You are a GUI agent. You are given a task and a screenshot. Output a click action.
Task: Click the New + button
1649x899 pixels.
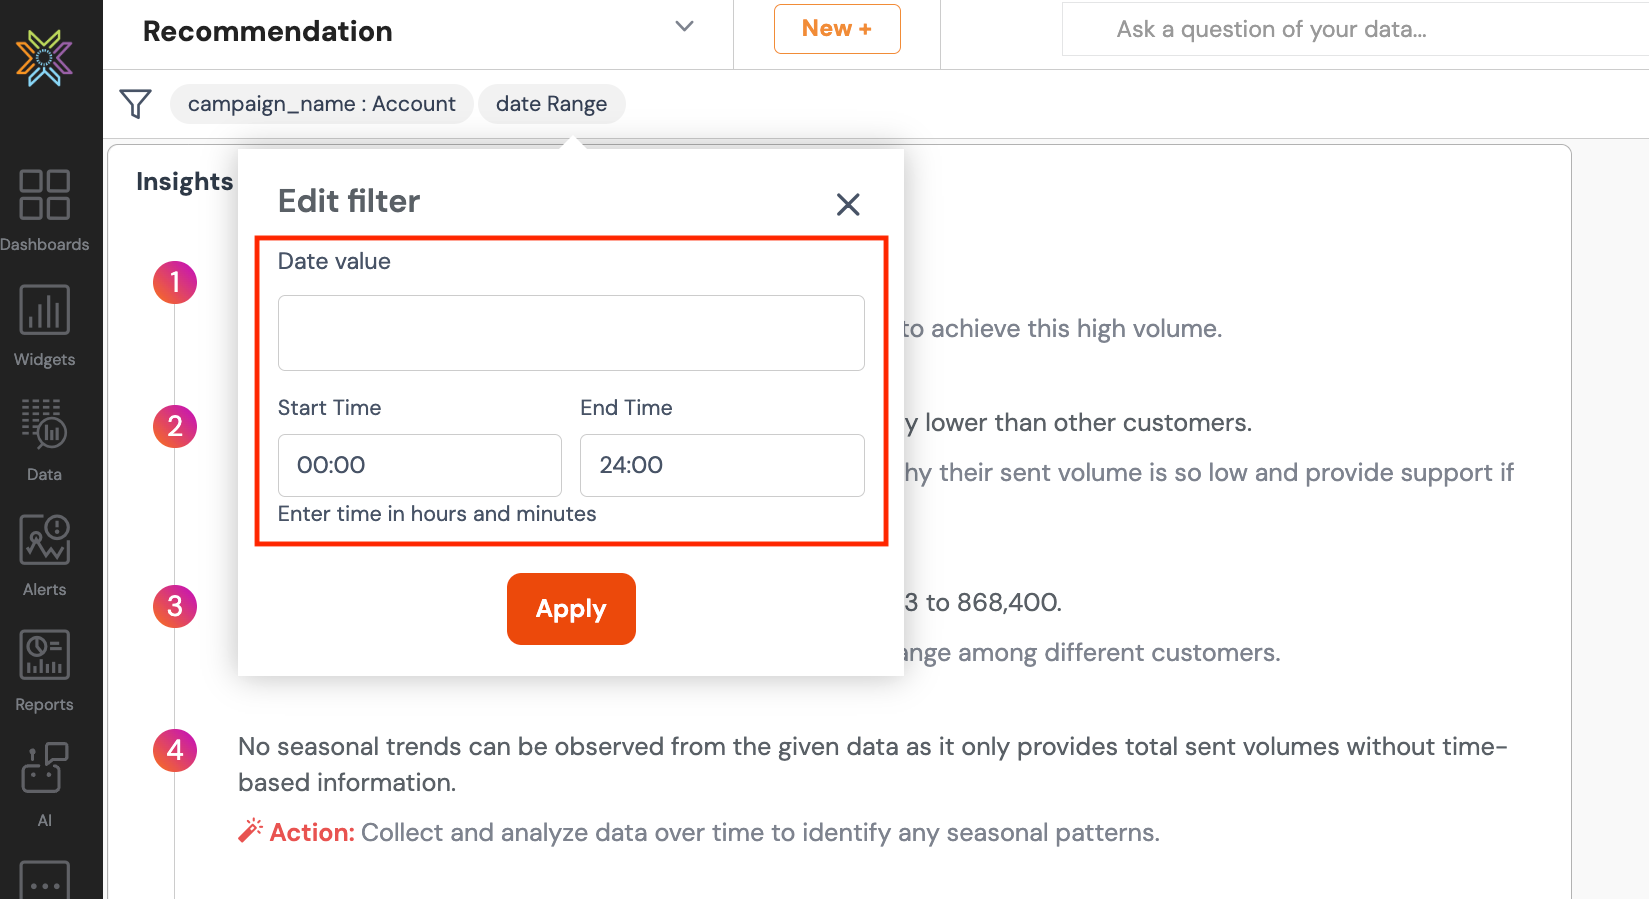pyautogui.click(x=837, y=29)
